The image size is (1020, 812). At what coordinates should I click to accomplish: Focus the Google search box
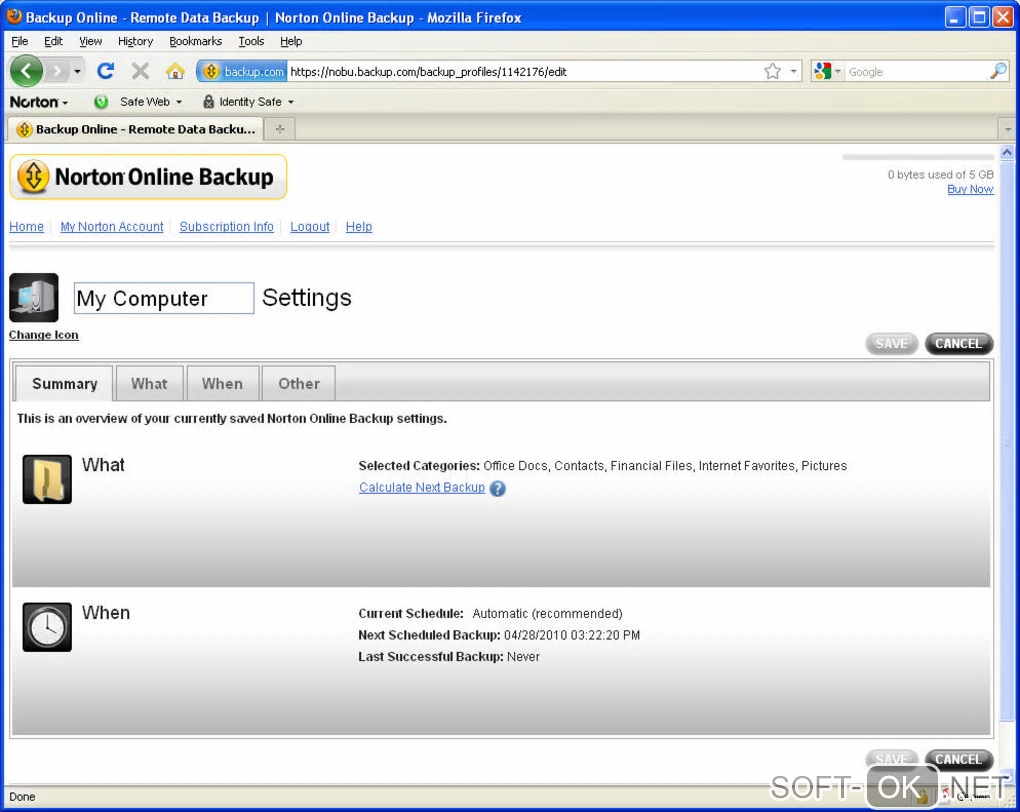tap(916, 72)
